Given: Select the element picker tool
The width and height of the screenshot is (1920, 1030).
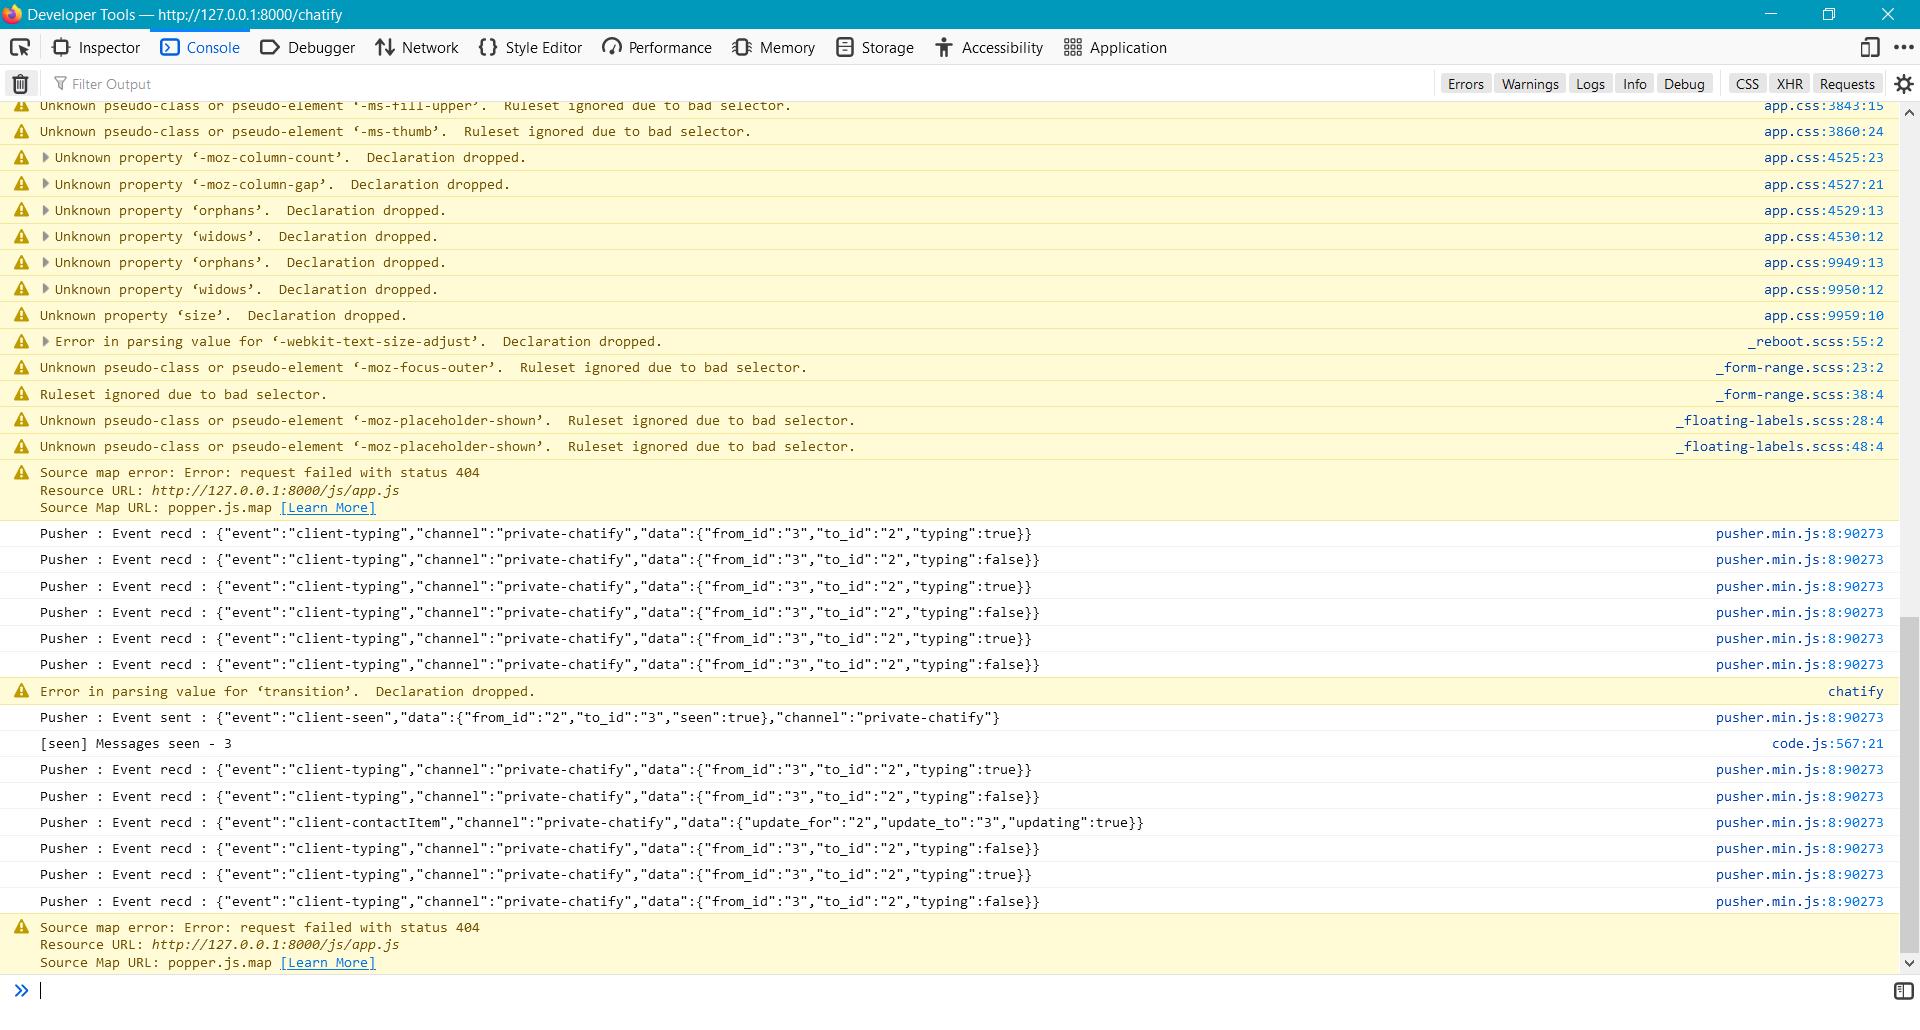Looking at the screenshot, I should click(x=19, y=47).
